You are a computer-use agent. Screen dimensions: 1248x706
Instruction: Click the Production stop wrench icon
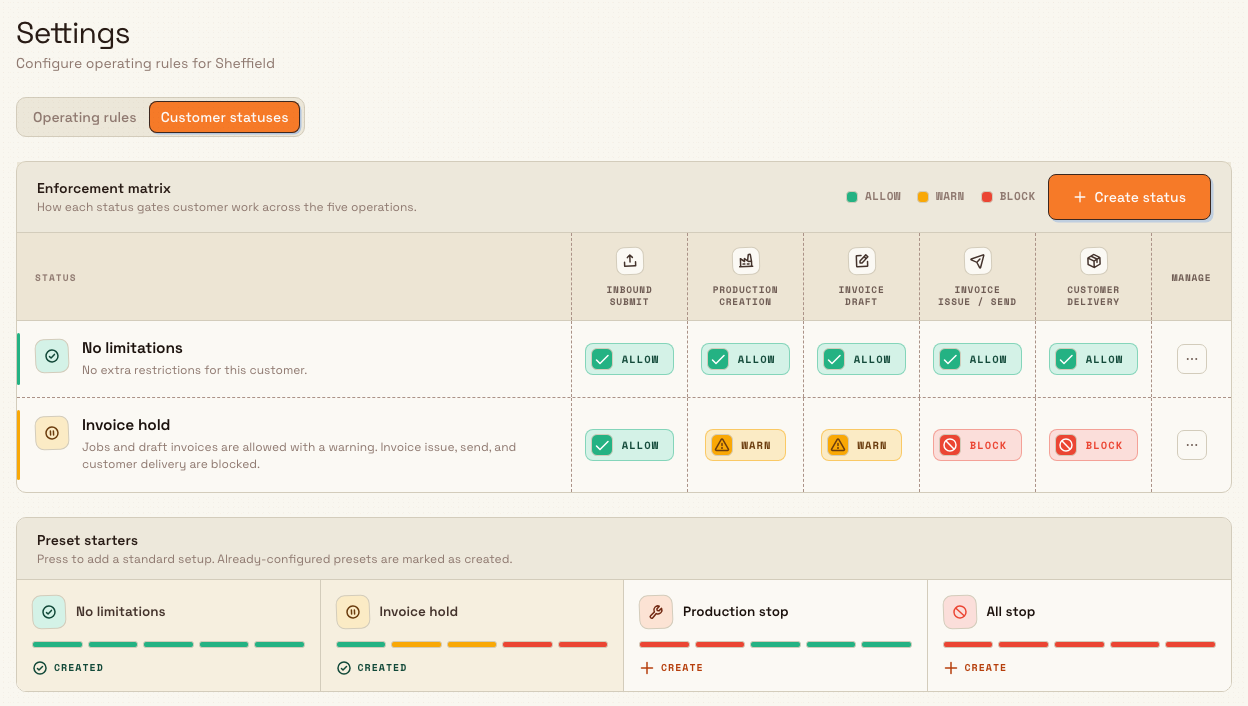(x=656, y=612)
